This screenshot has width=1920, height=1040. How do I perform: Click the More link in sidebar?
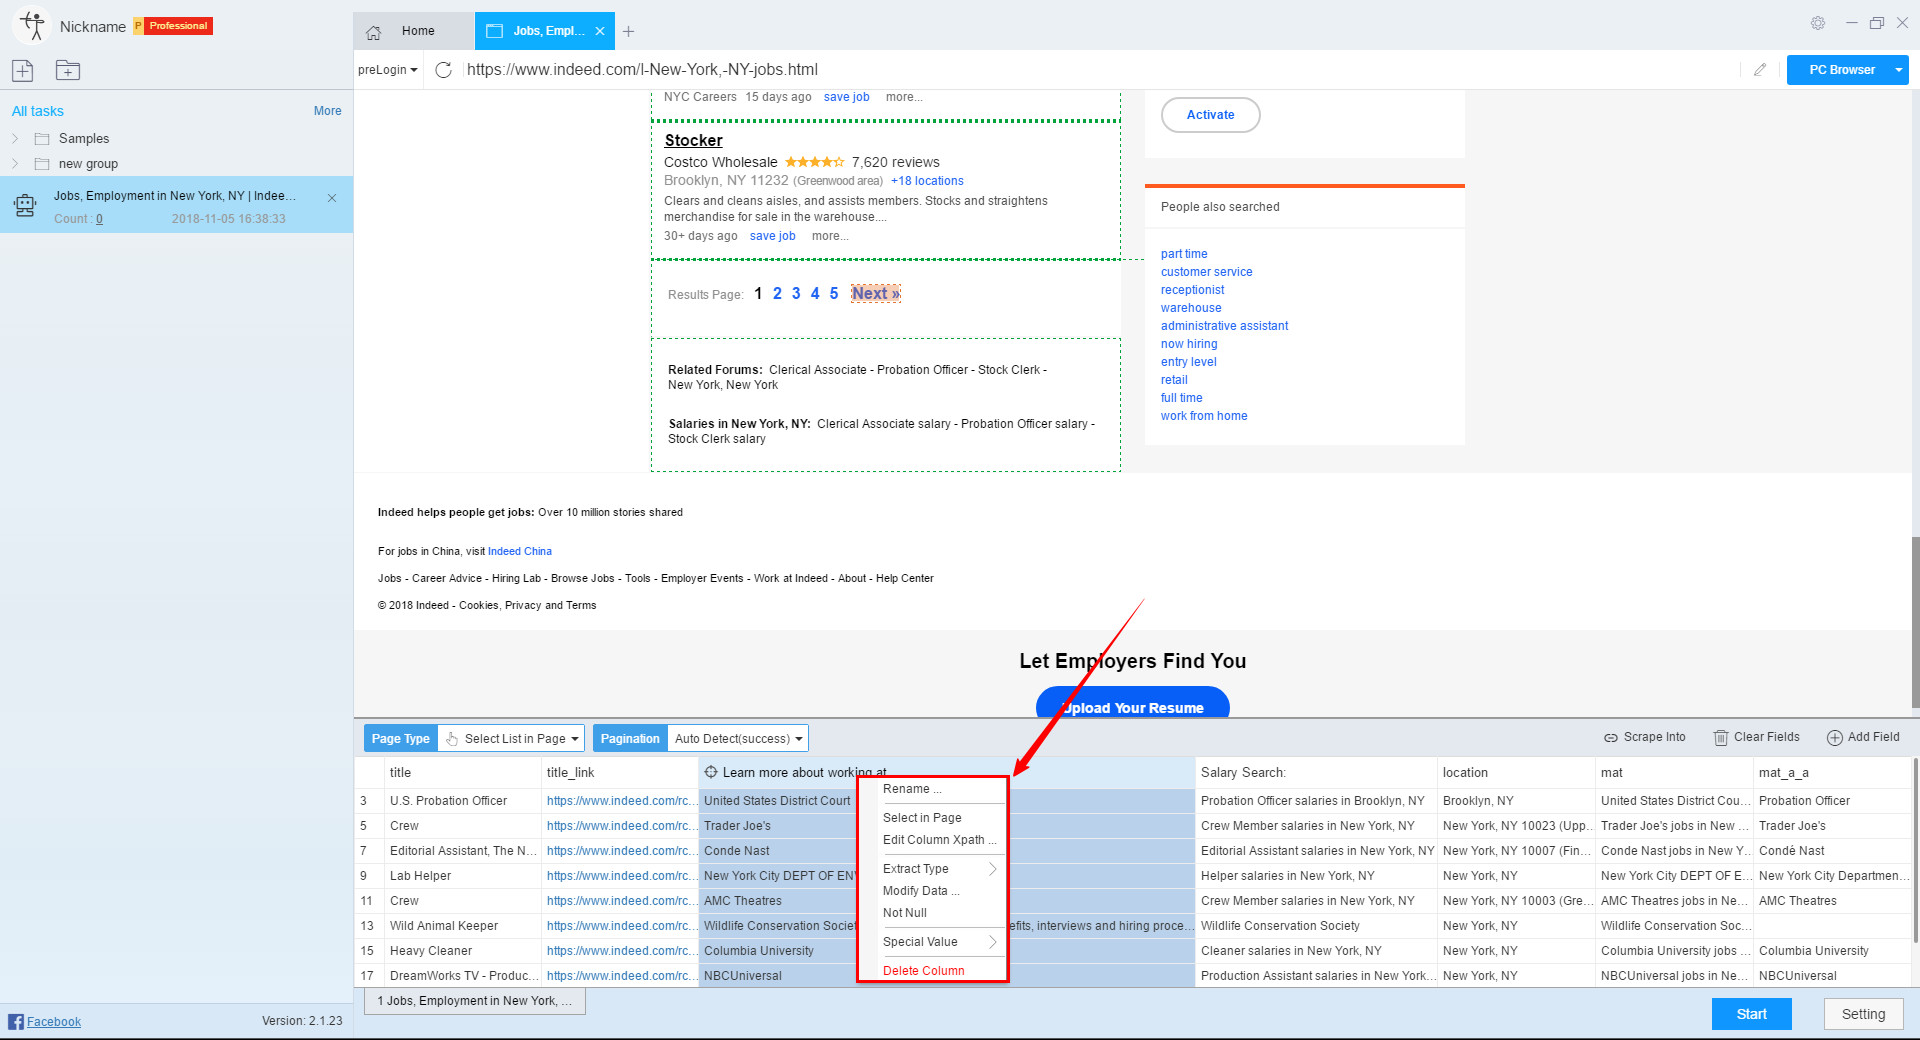tap(327, 111)
